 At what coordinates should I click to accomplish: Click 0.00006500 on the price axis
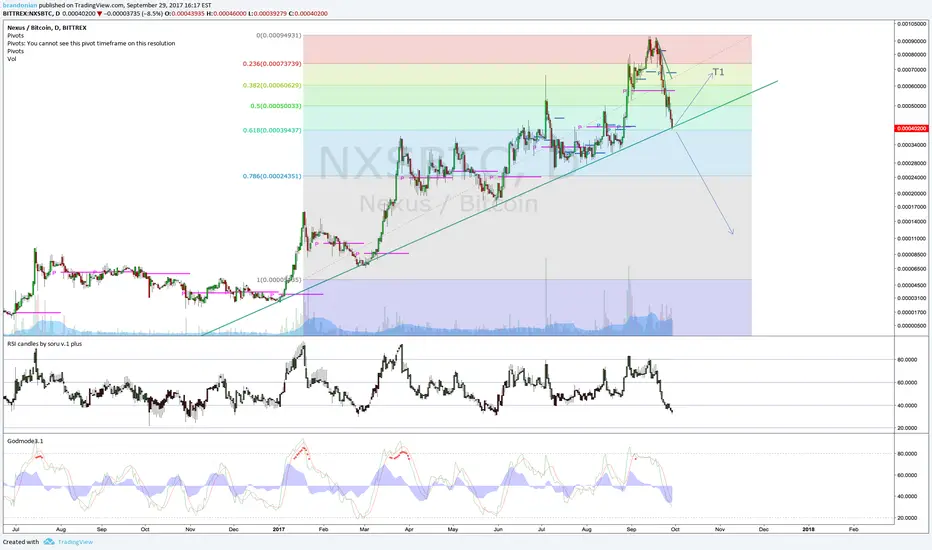point(912,269)
